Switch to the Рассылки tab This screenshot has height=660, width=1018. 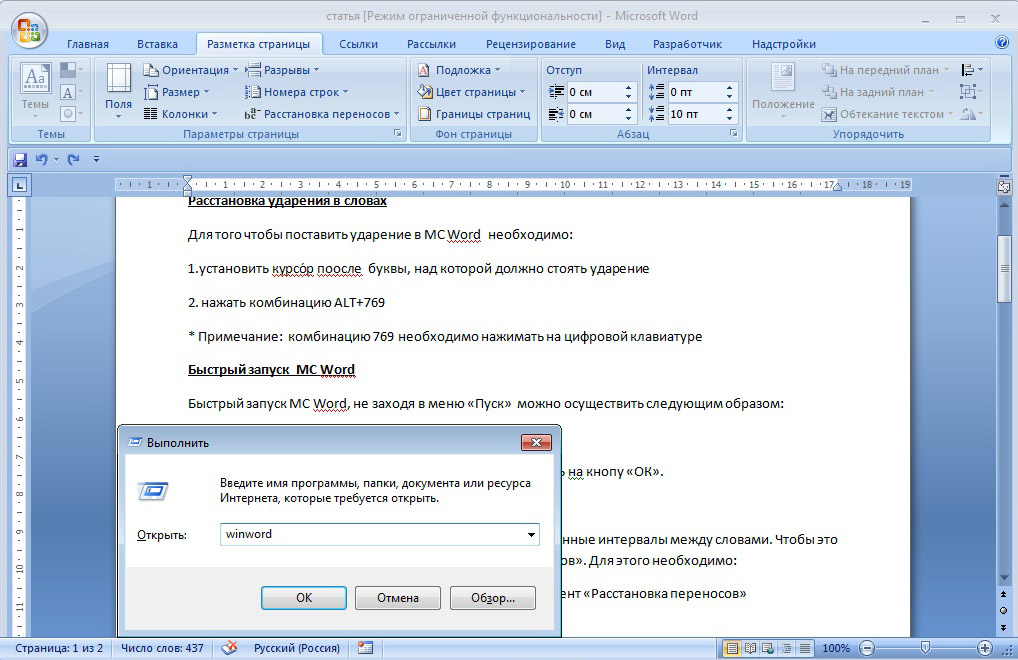tap(431, 44)
